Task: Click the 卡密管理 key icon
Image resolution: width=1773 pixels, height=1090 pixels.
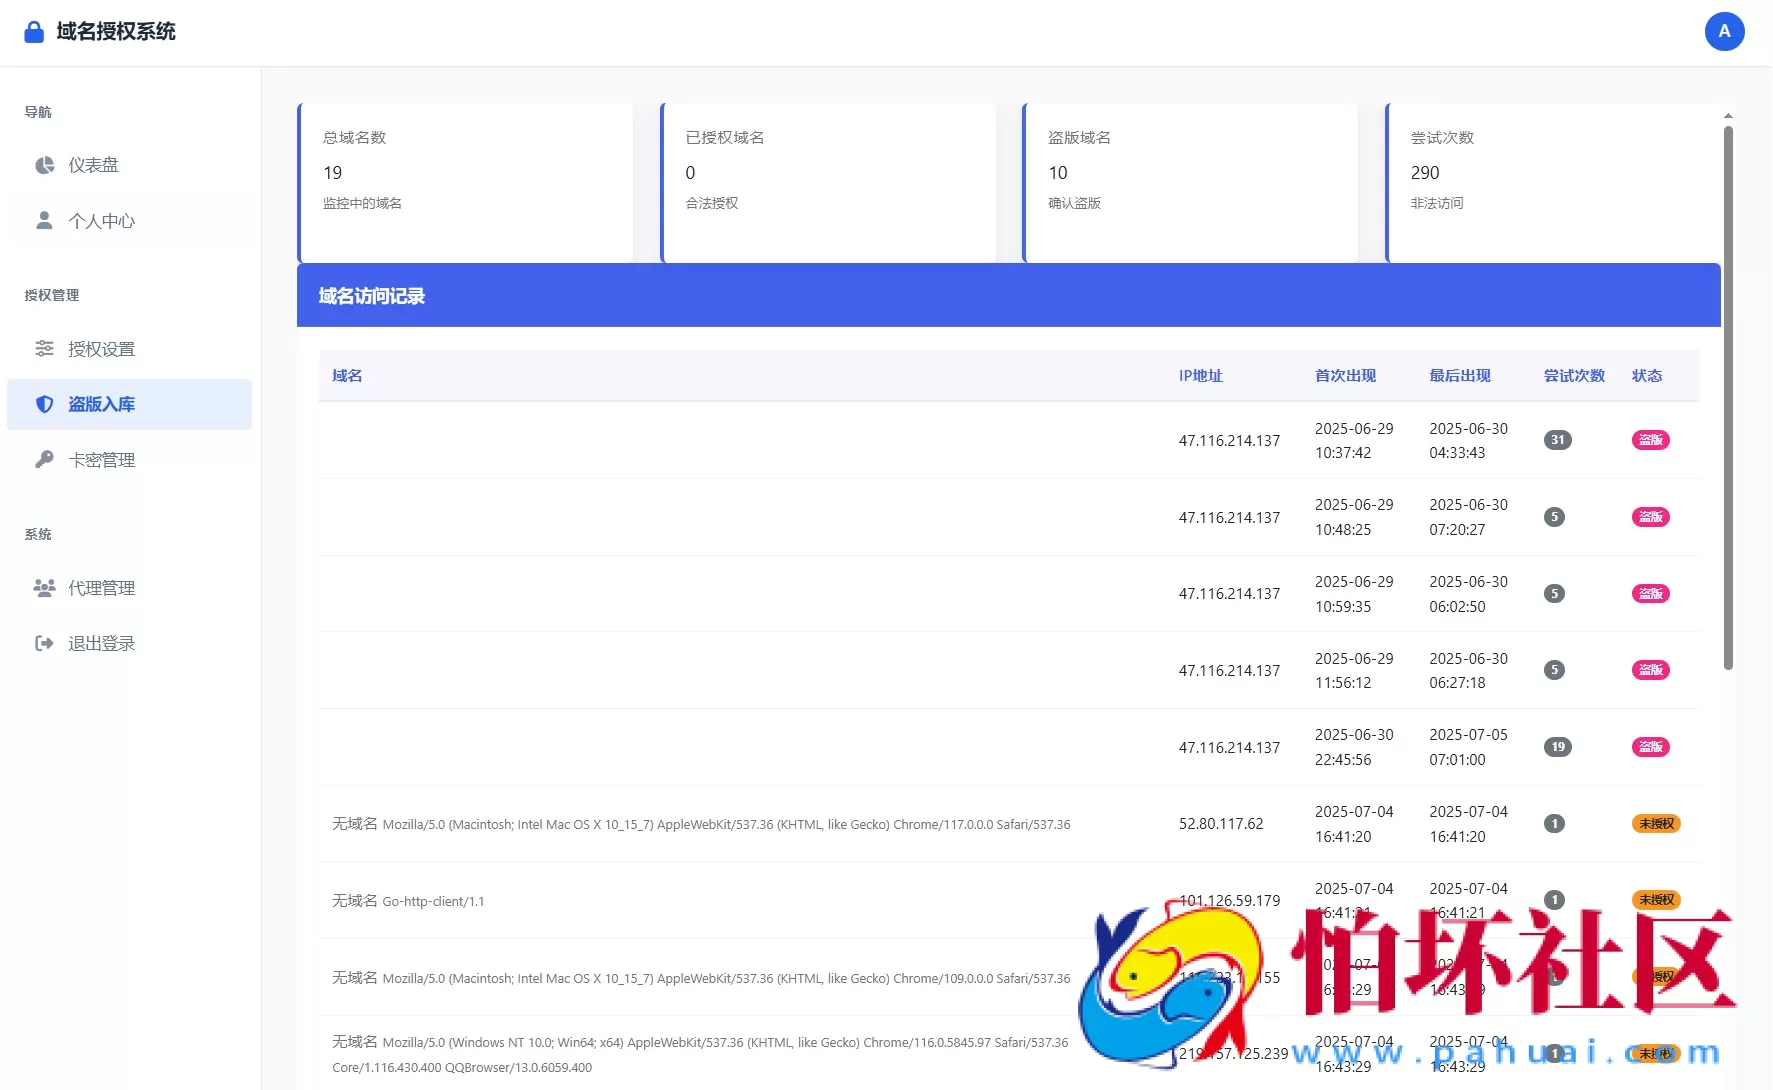Action: [44, 459]
